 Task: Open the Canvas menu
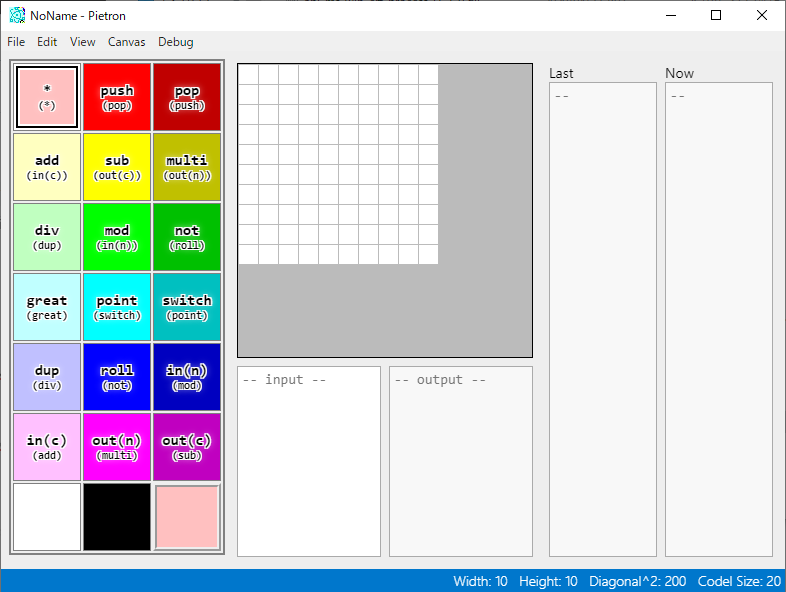127,42
